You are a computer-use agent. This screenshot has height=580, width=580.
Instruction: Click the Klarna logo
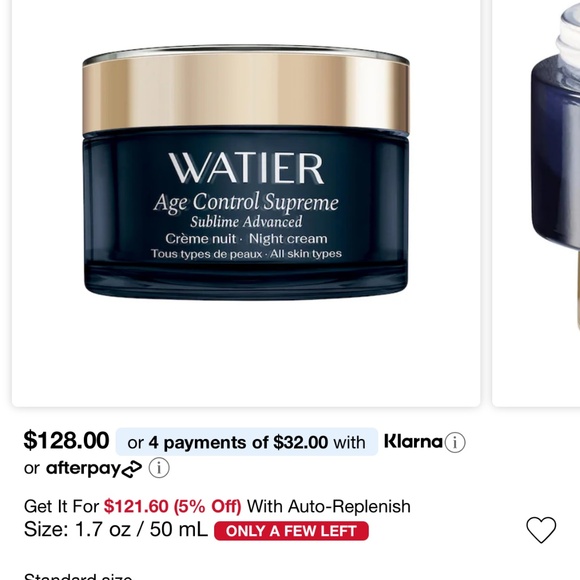(x=413, y=441)
